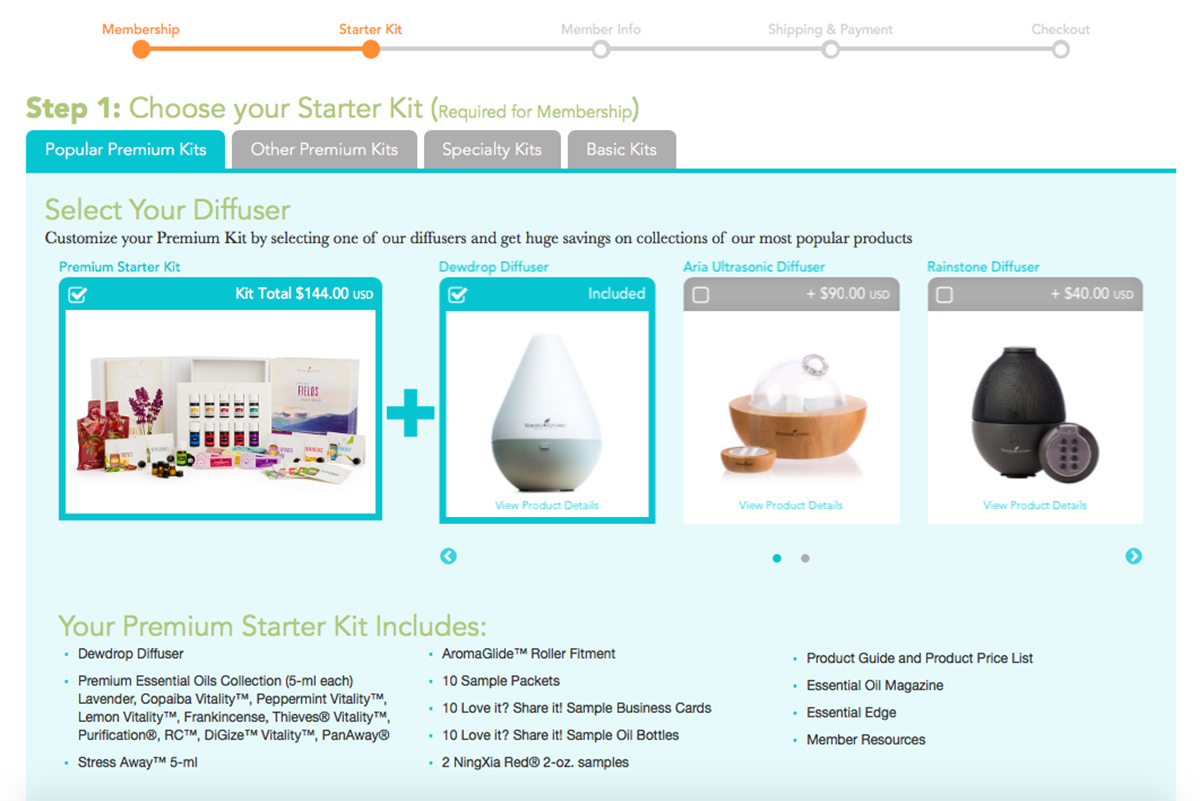
Task: Click the Starter Kit step circle
Action: pos(371,49)
